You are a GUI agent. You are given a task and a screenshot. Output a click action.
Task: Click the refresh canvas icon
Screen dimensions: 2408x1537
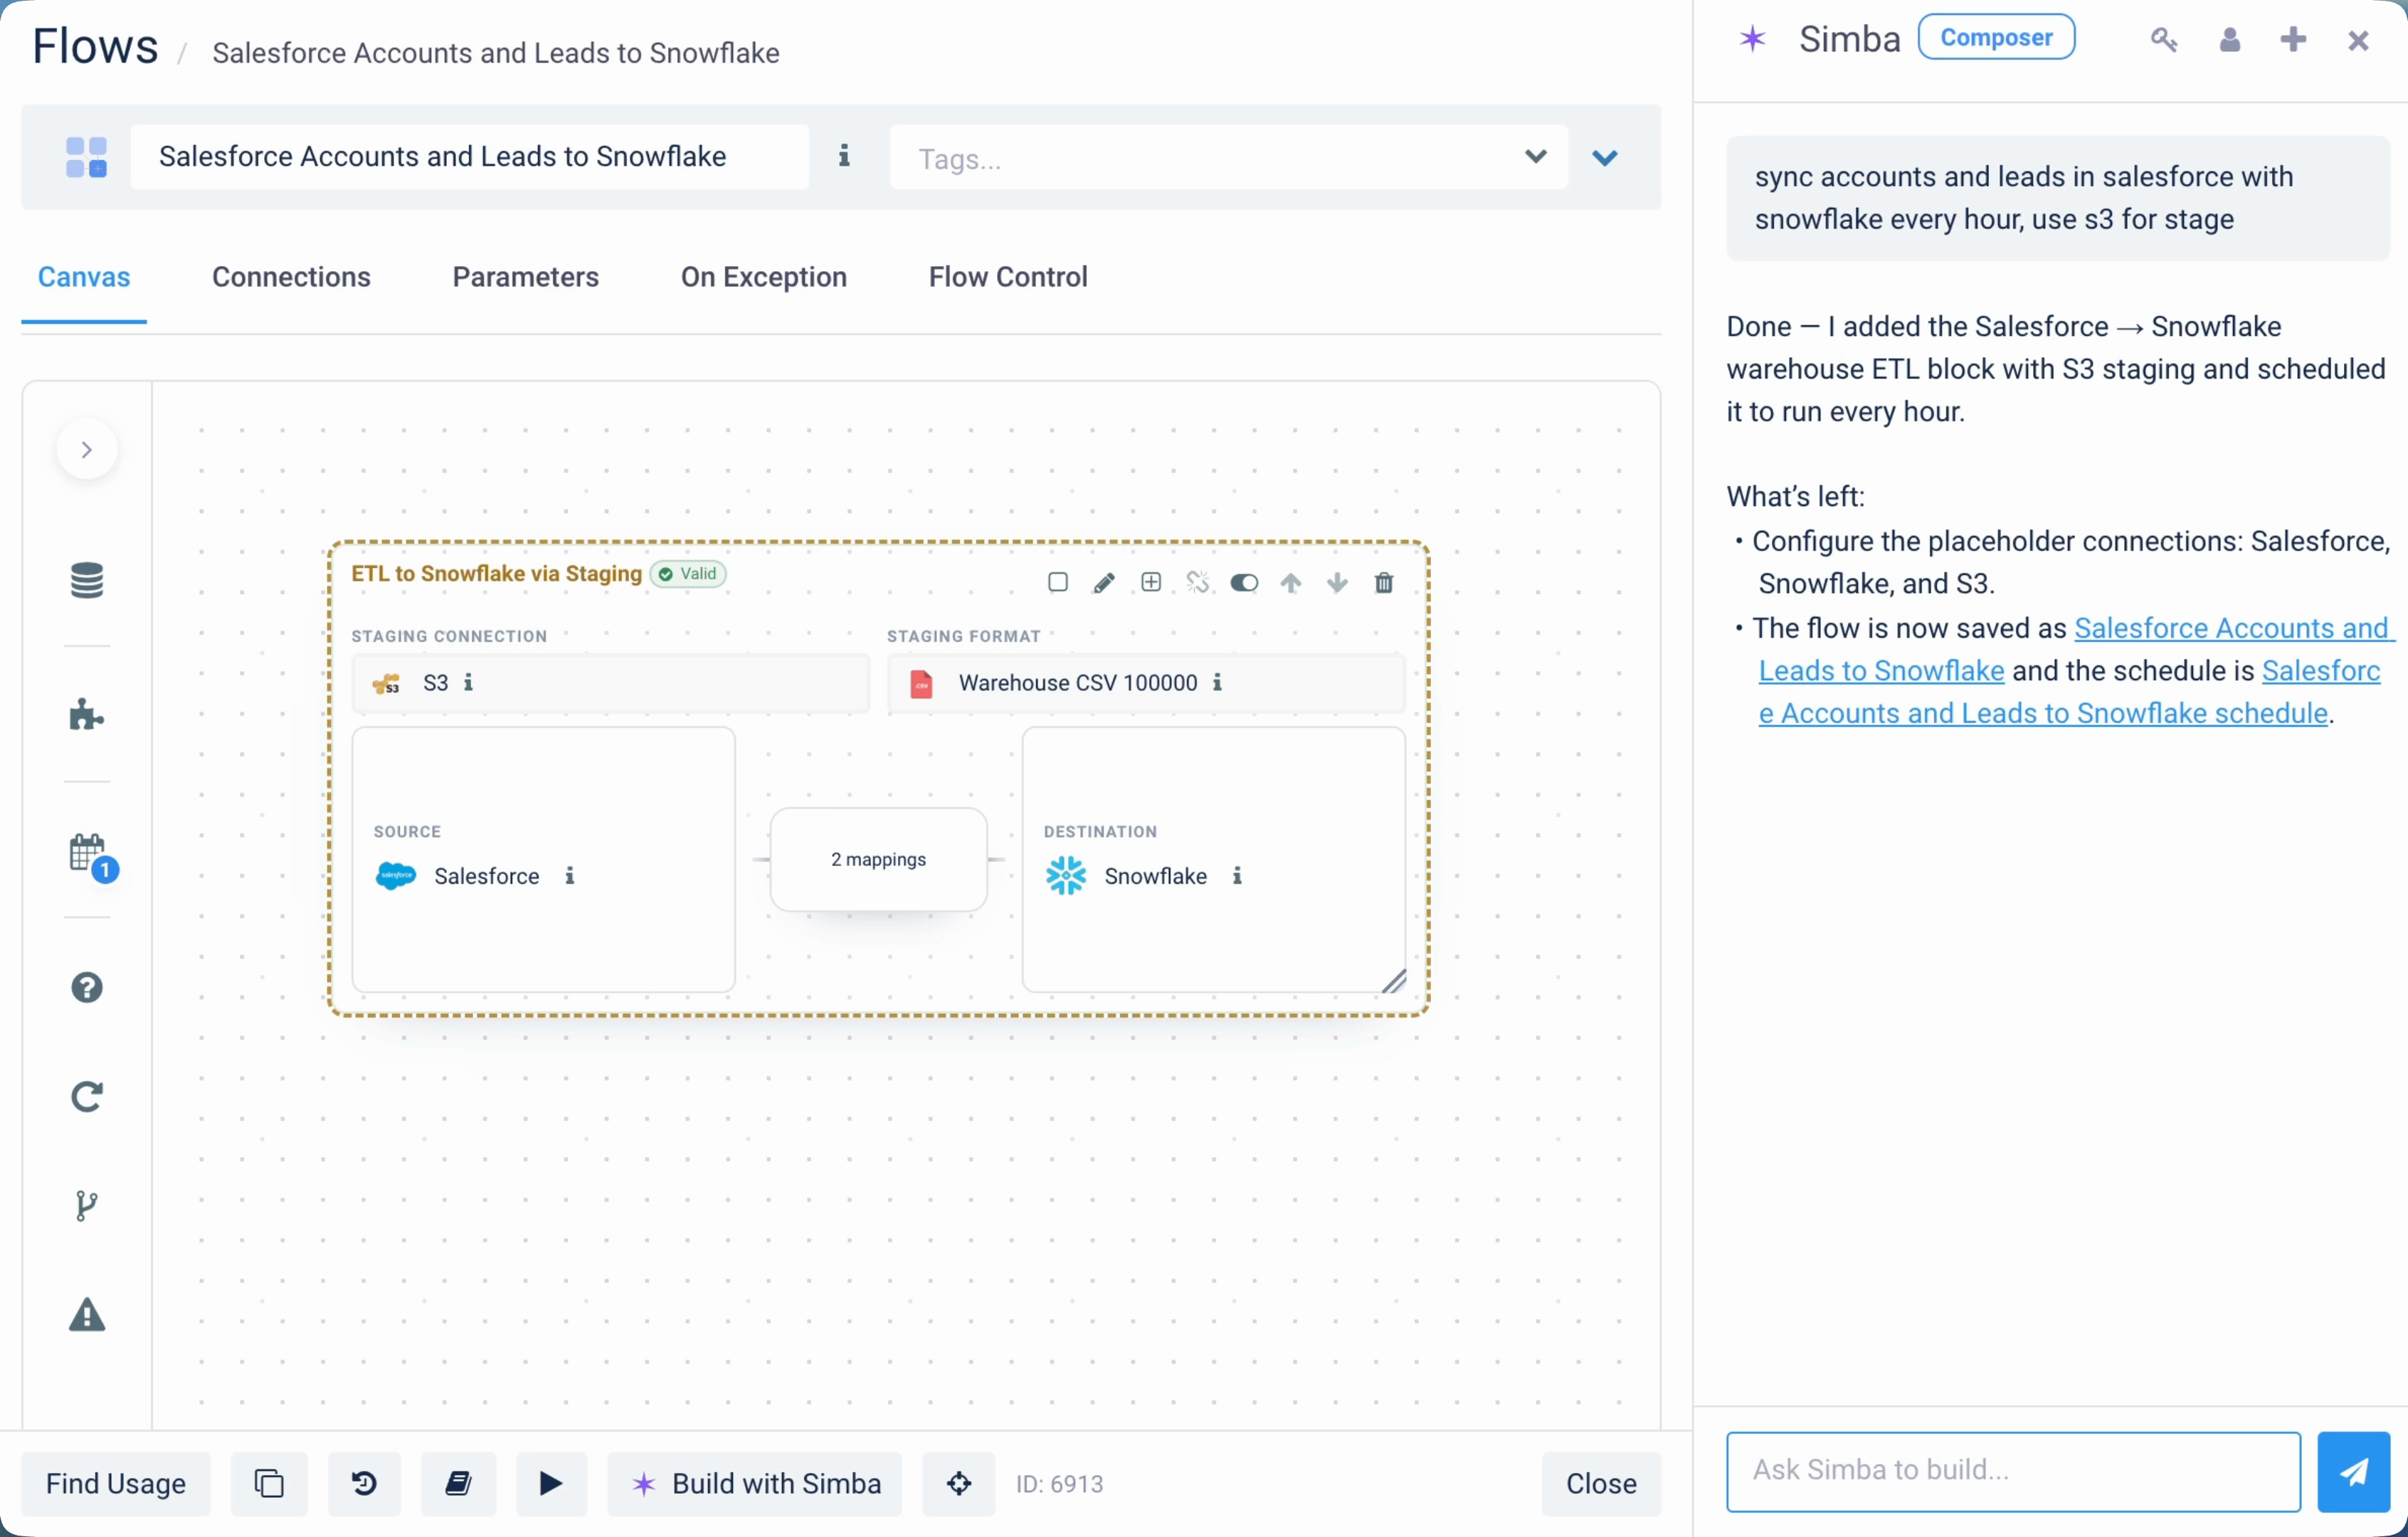[87, 1097]
